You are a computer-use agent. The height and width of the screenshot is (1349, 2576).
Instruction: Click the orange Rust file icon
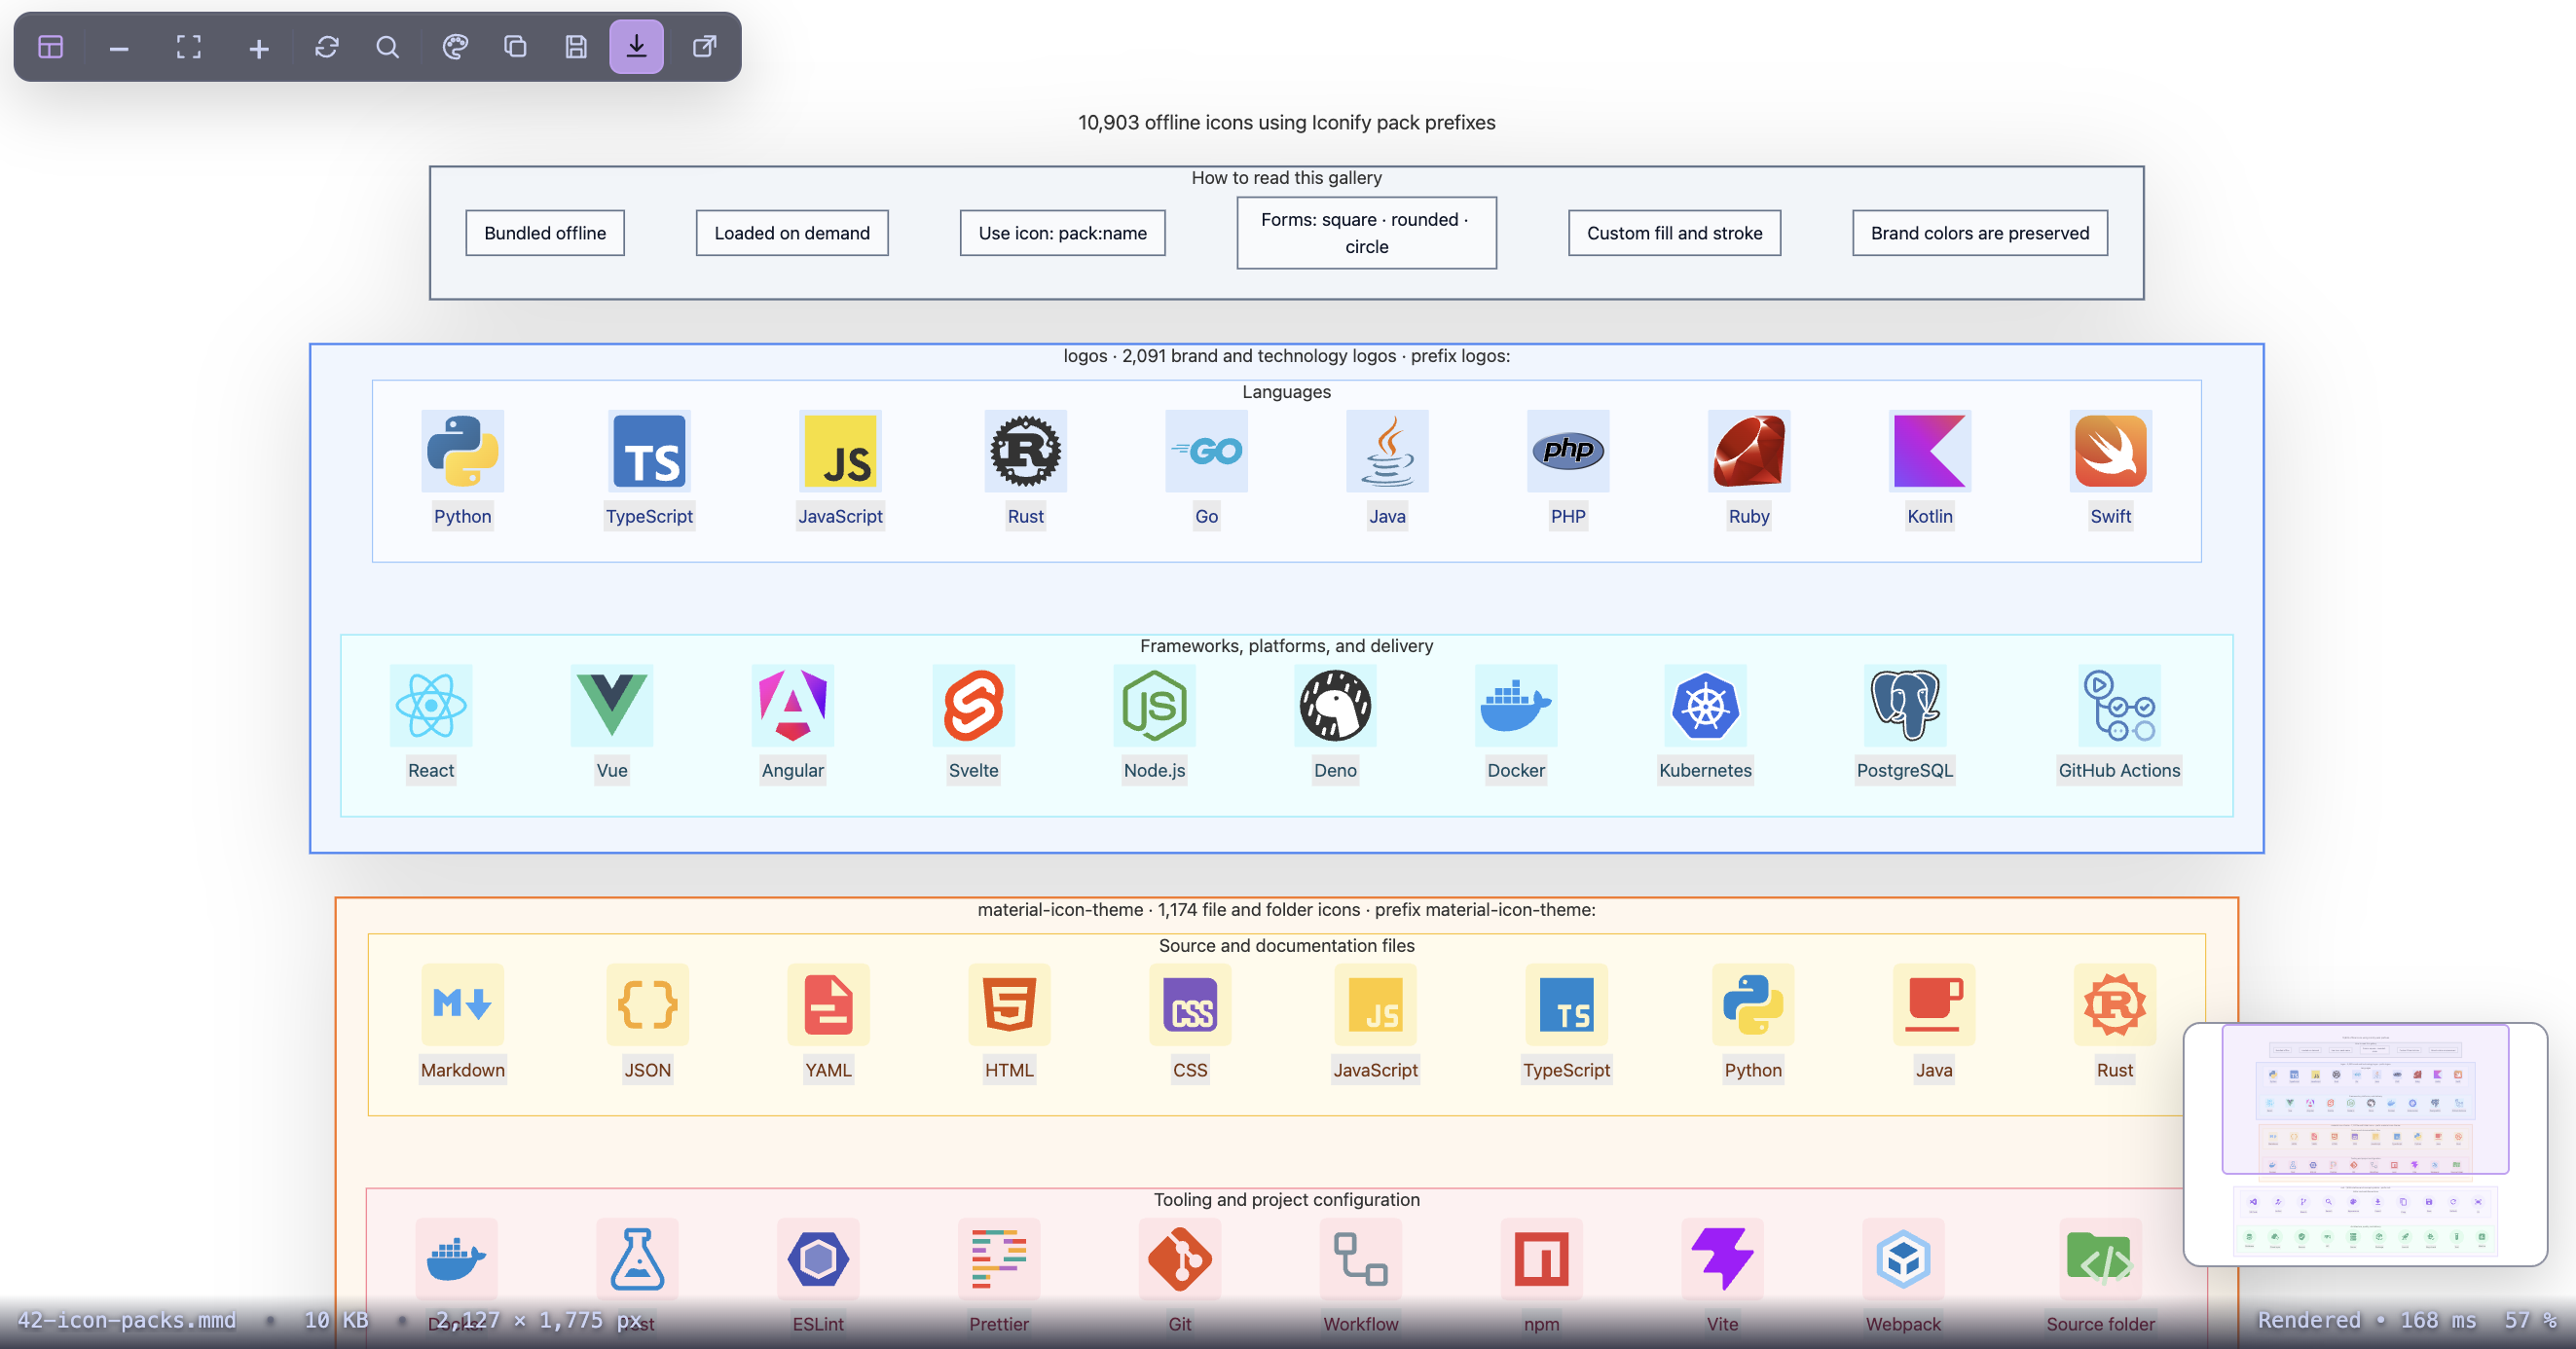click(2115, 1004)
